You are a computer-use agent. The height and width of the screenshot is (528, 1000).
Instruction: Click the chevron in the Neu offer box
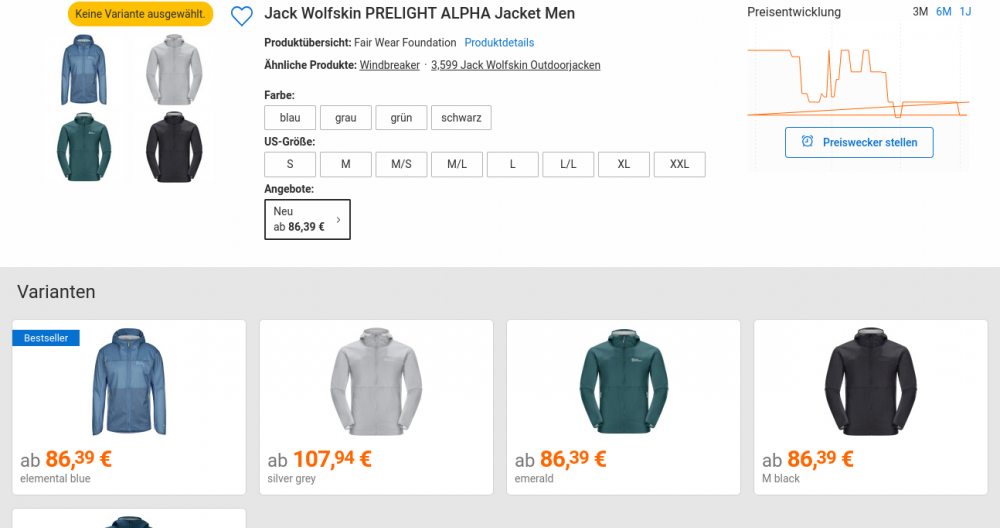(338, 219)
